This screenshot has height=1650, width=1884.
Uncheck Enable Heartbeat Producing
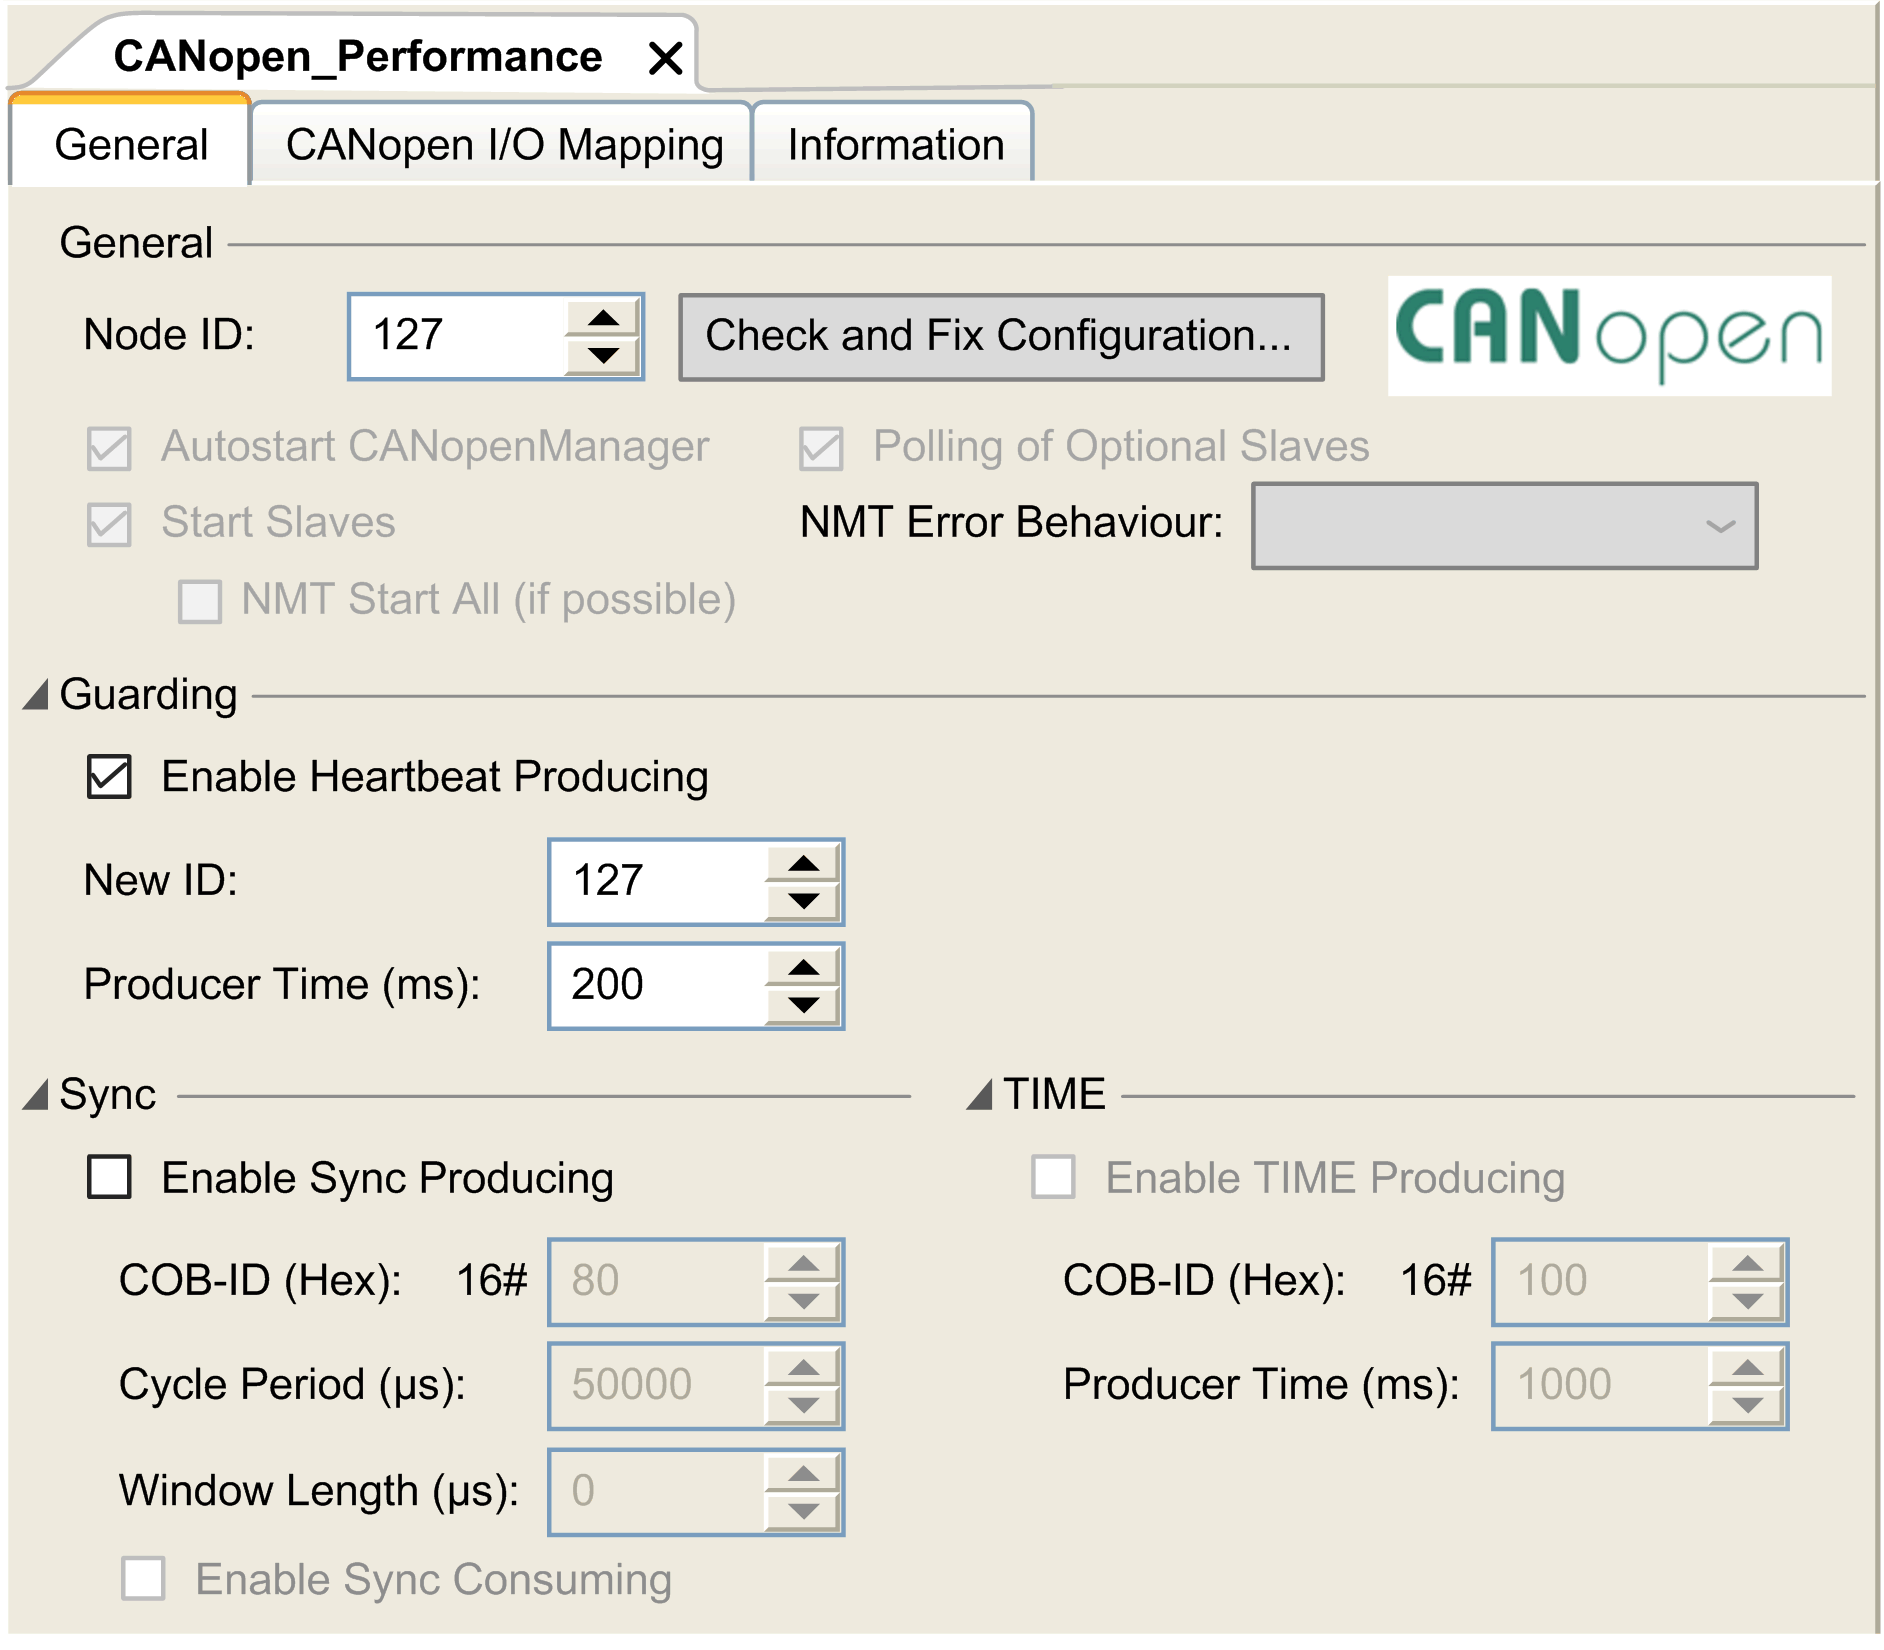pyautogui.click(x=110, y=776)
